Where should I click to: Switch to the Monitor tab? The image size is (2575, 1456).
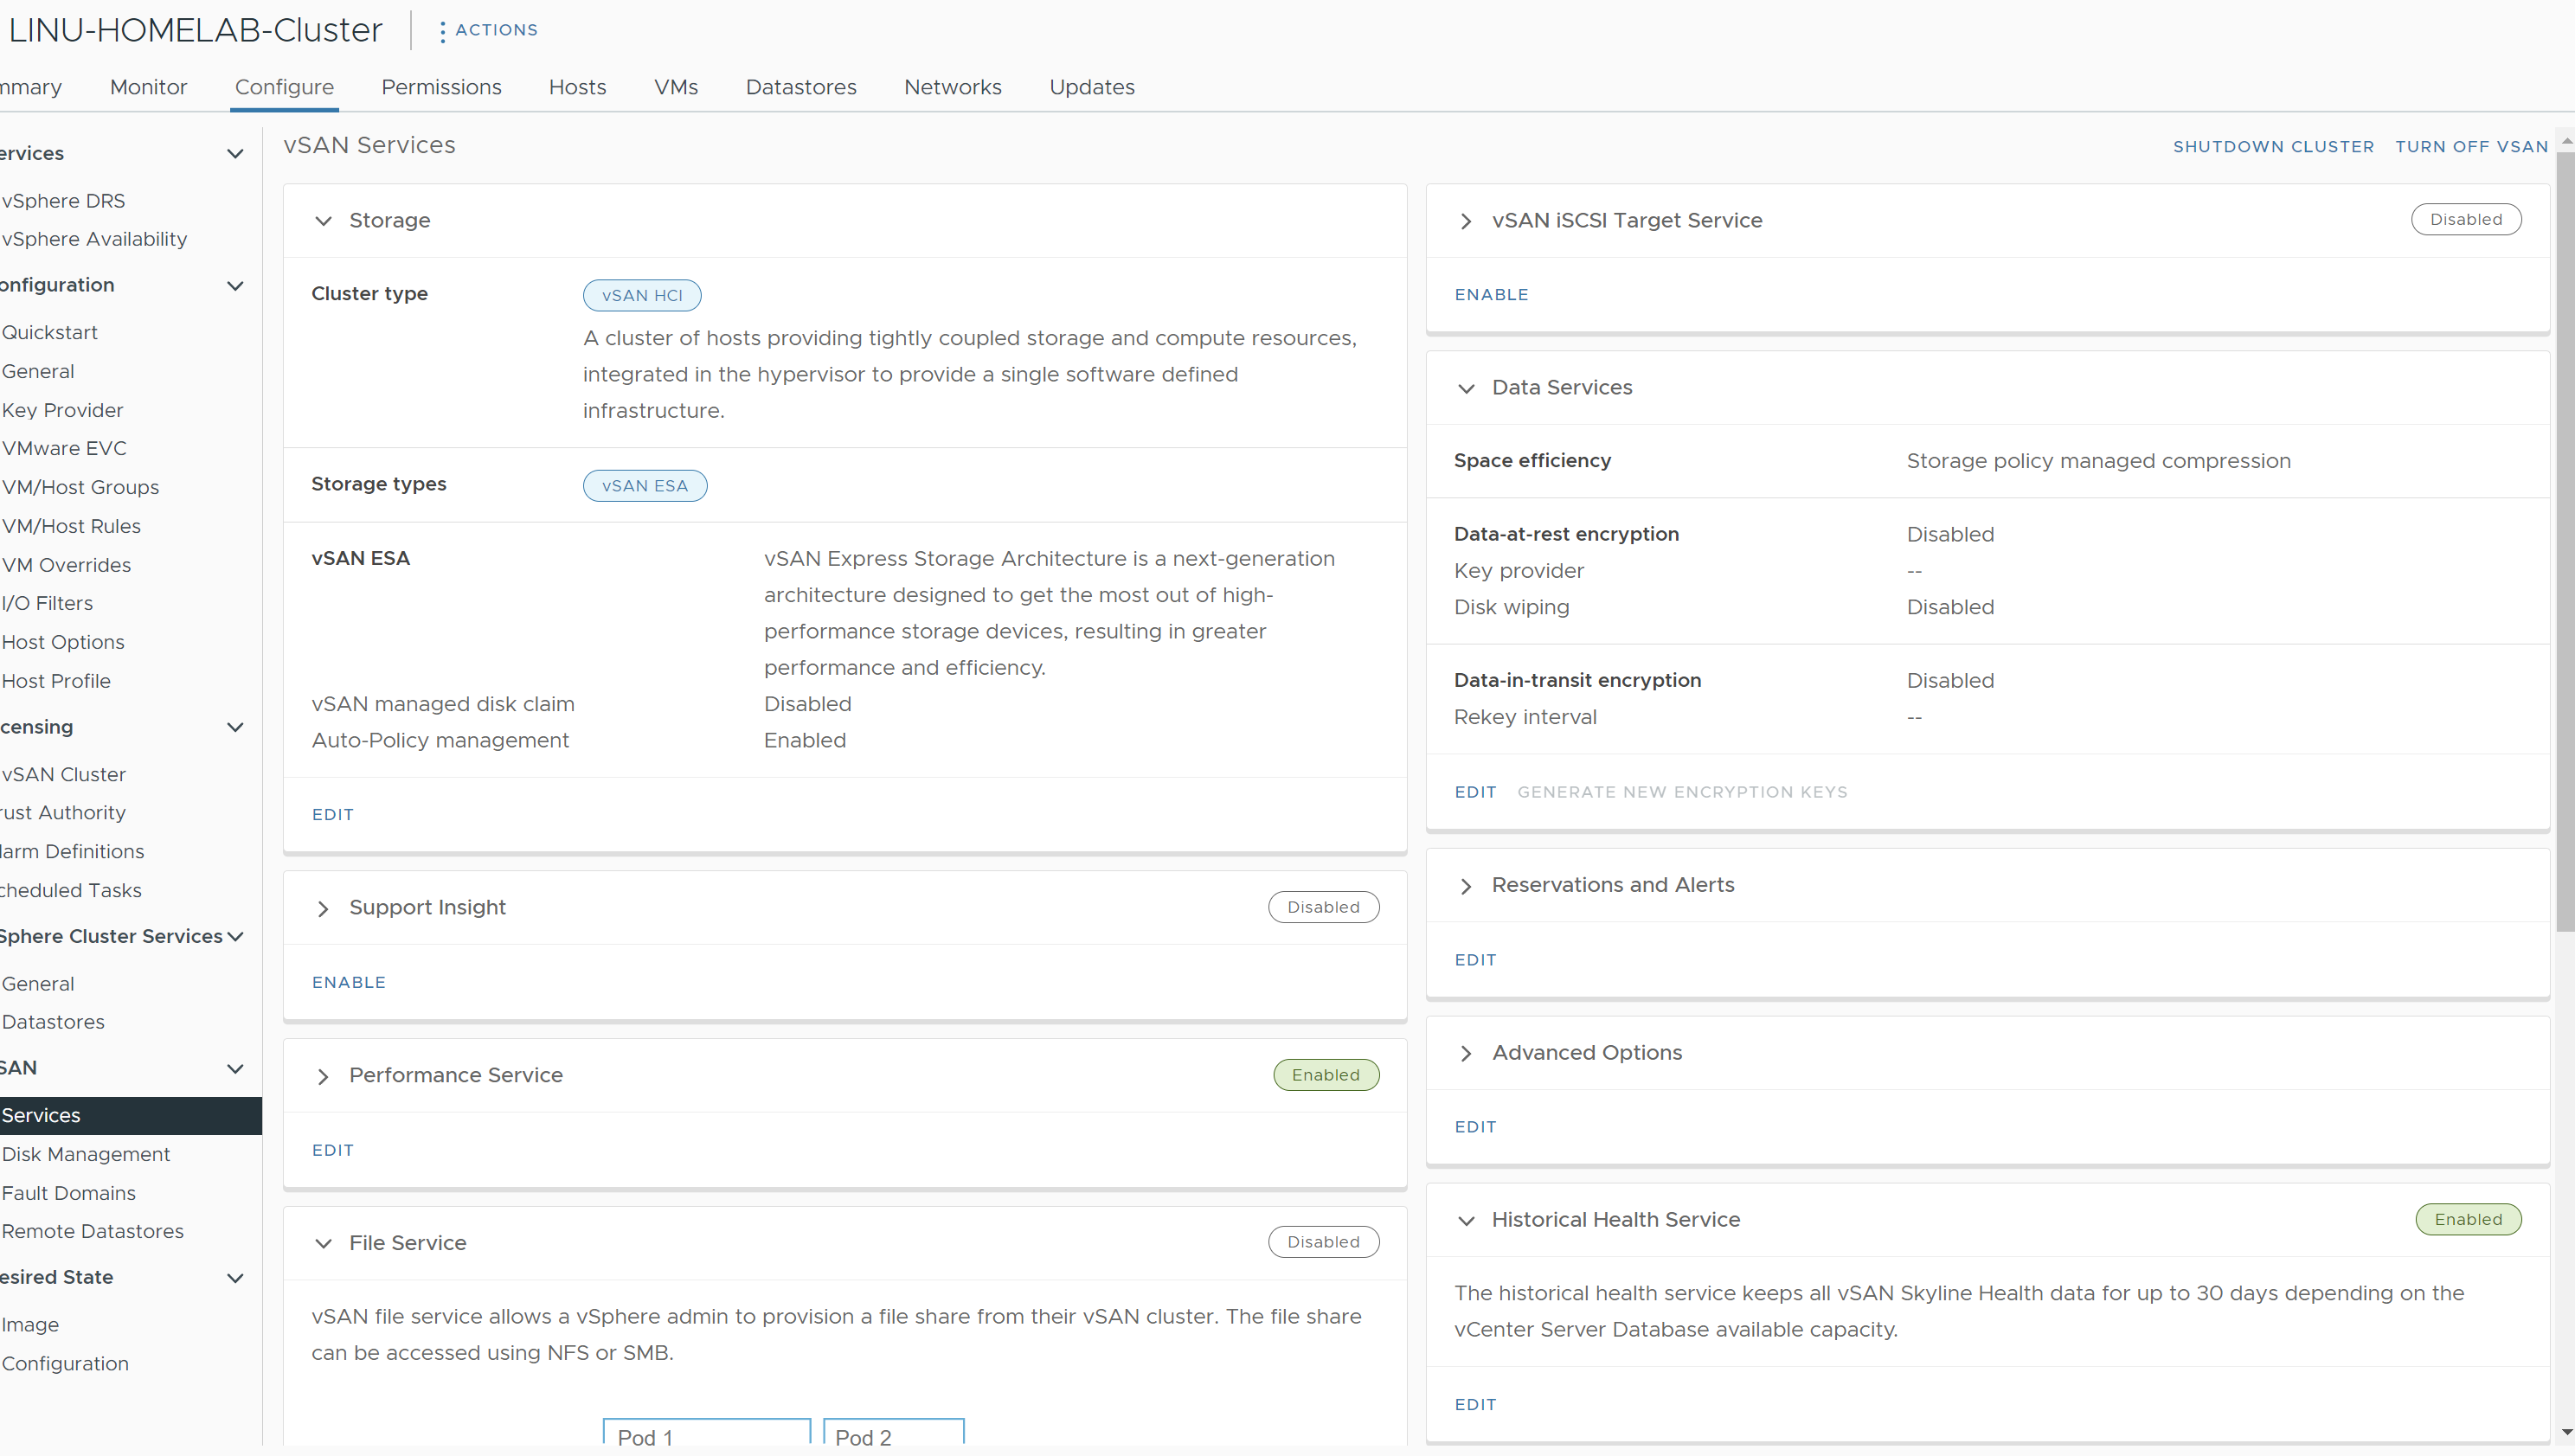tap(148, 87)
